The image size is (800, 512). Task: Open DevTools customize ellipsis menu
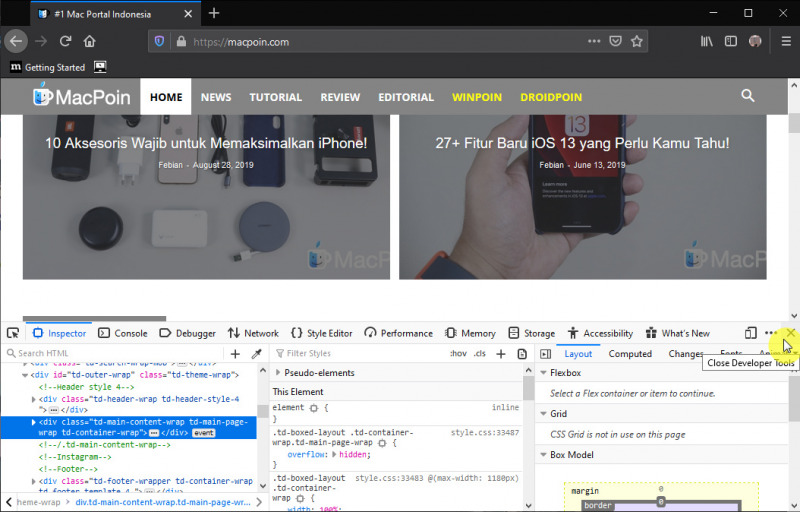tap(771, 333)
